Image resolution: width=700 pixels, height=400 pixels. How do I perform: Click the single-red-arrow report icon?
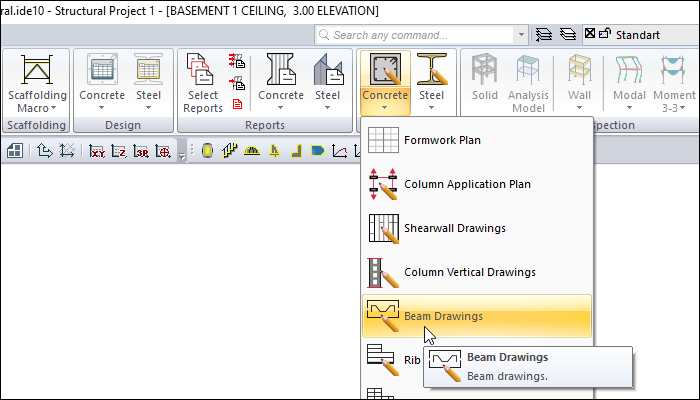(x=237, y=83)
